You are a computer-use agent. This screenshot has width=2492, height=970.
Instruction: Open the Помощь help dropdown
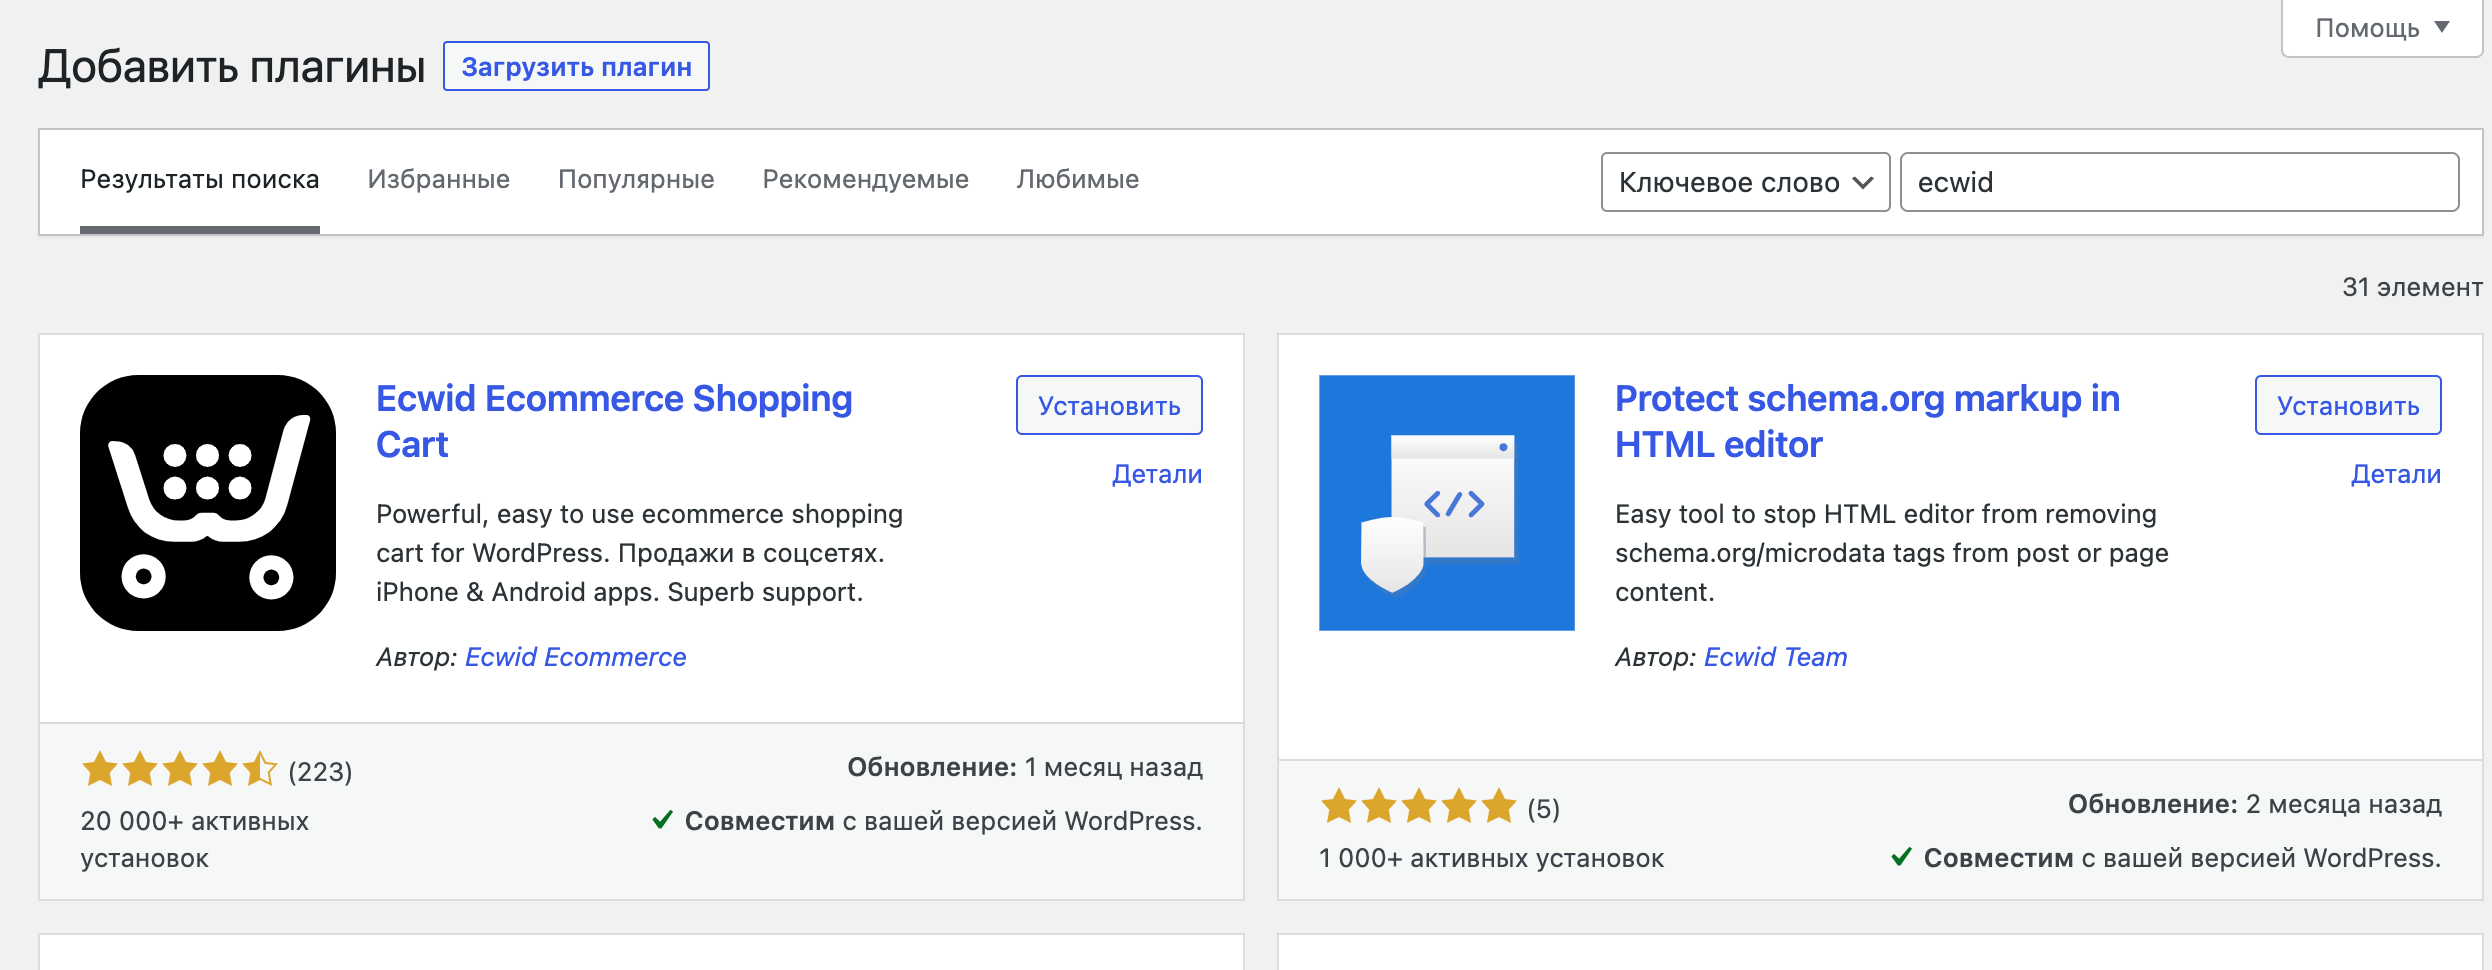(2382, 28)
